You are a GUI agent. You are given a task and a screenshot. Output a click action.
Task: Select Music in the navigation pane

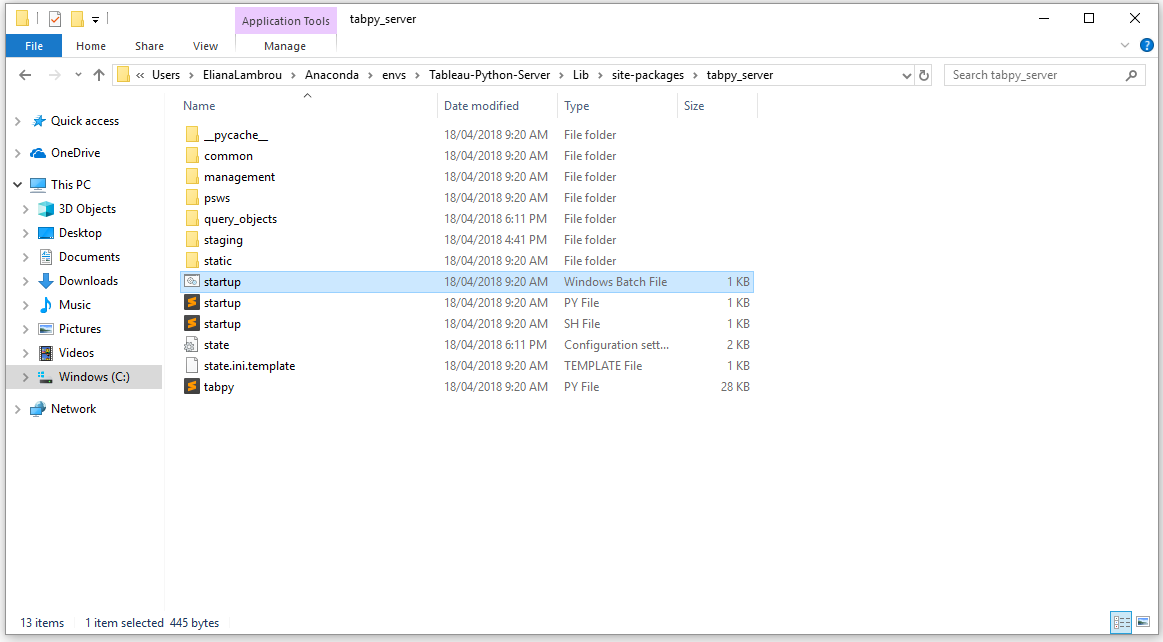(75, 305)
